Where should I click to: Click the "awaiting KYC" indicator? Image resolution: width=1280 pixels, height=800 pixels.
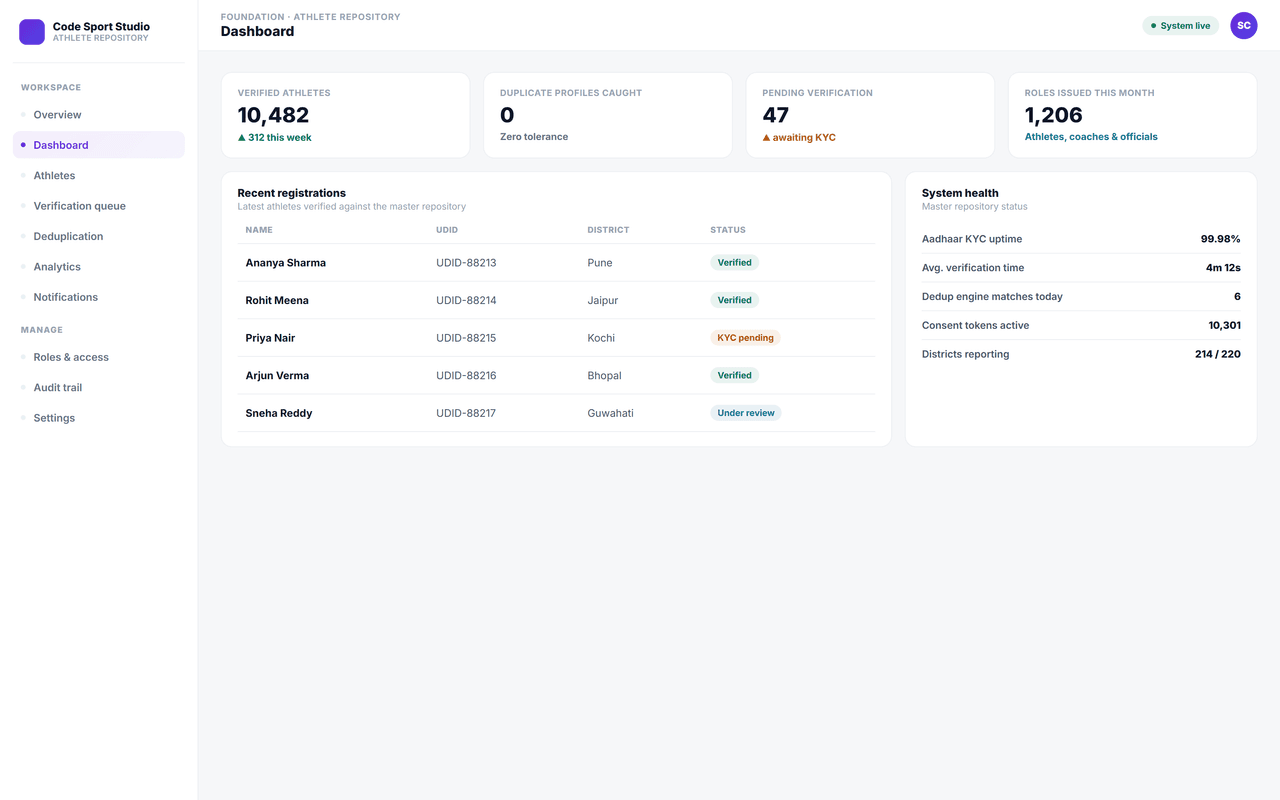point(799,138)
